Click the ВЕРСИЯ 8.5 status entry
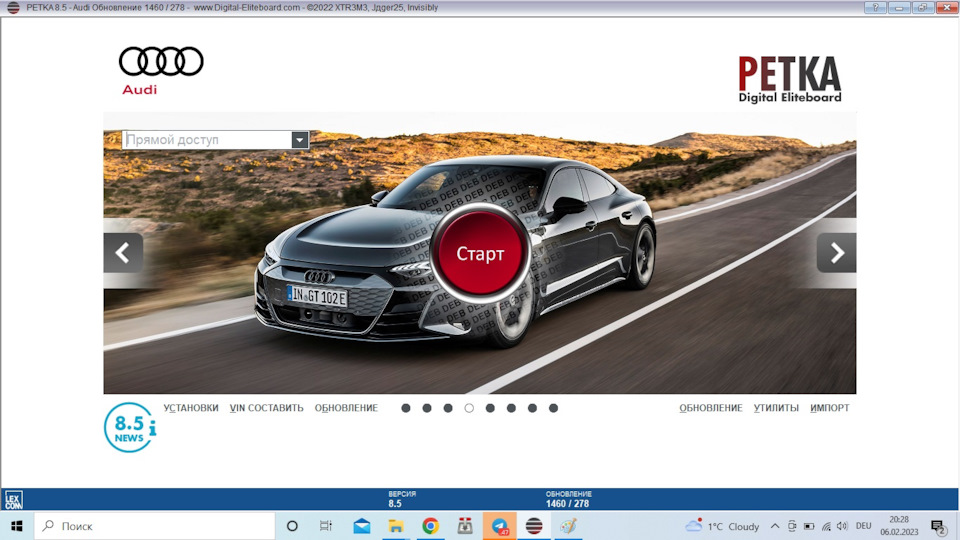960x540 pixels. tap(402, 499)
